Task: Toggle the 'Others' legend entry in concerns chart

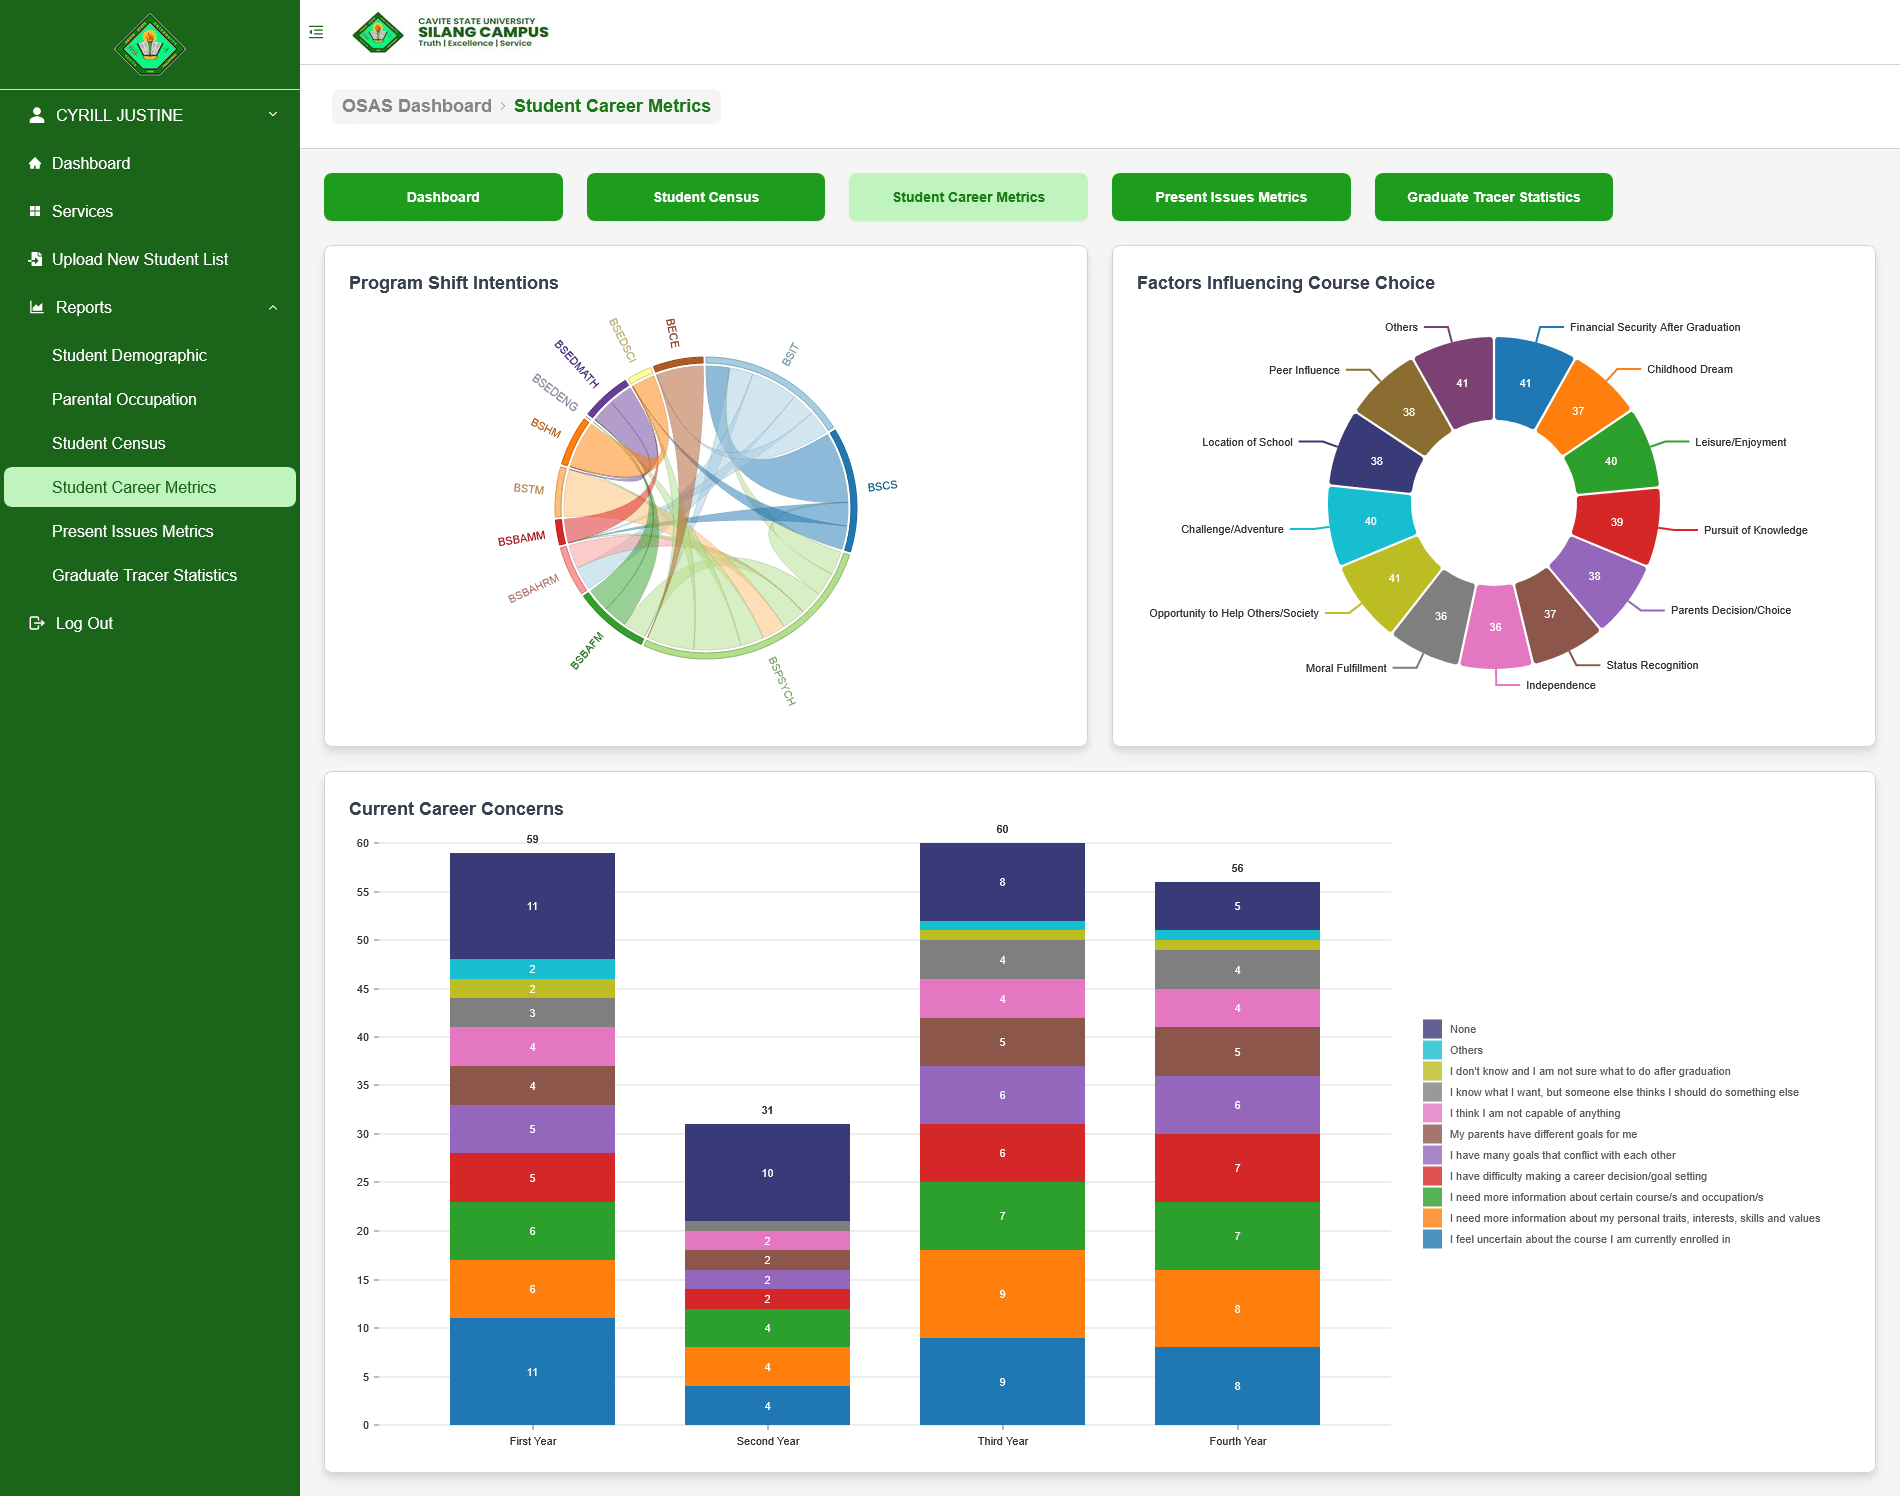Action: pos(1465,1050)
